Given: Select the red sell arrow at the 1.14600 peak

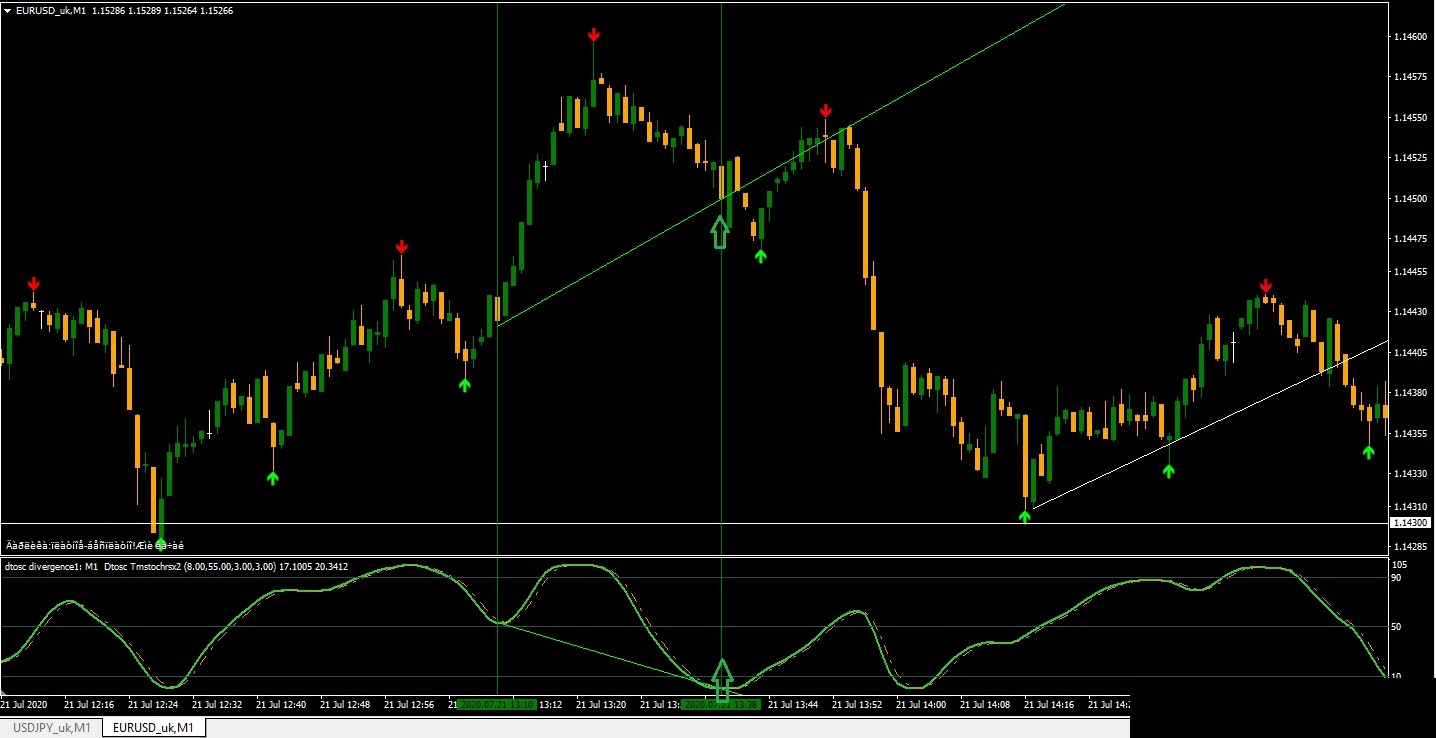Looking at the screenshot, I should pyautogui.click(x=594, y=36).
